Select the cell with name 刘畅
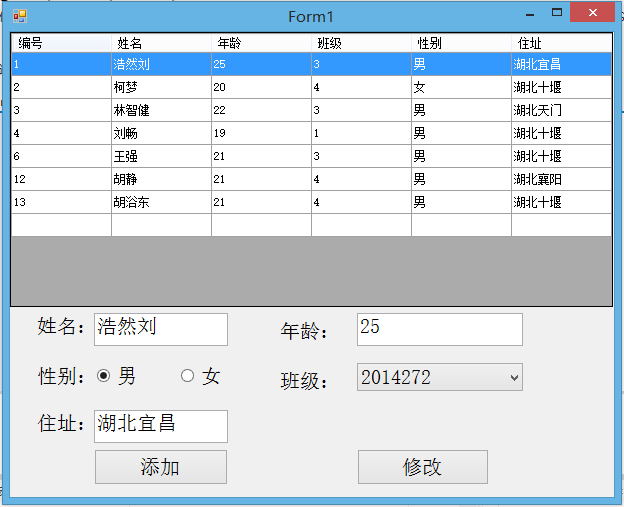Image resolution: width=624 pixels, height=507 pixels. point(161,133)
